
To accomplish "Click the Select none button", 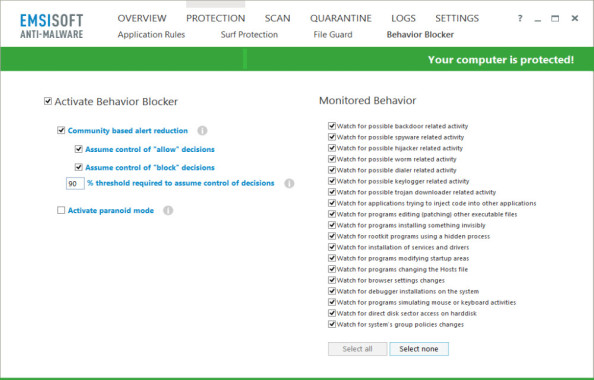I will 419,349.
